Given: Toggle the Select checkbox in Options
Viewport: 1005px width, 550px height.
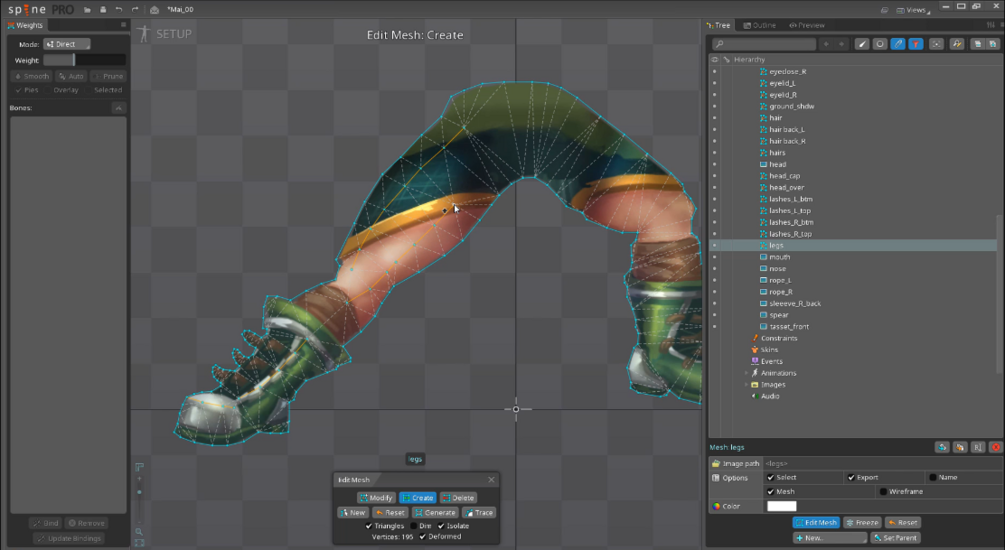Looking at the screenshot, I should coord(770,478).
